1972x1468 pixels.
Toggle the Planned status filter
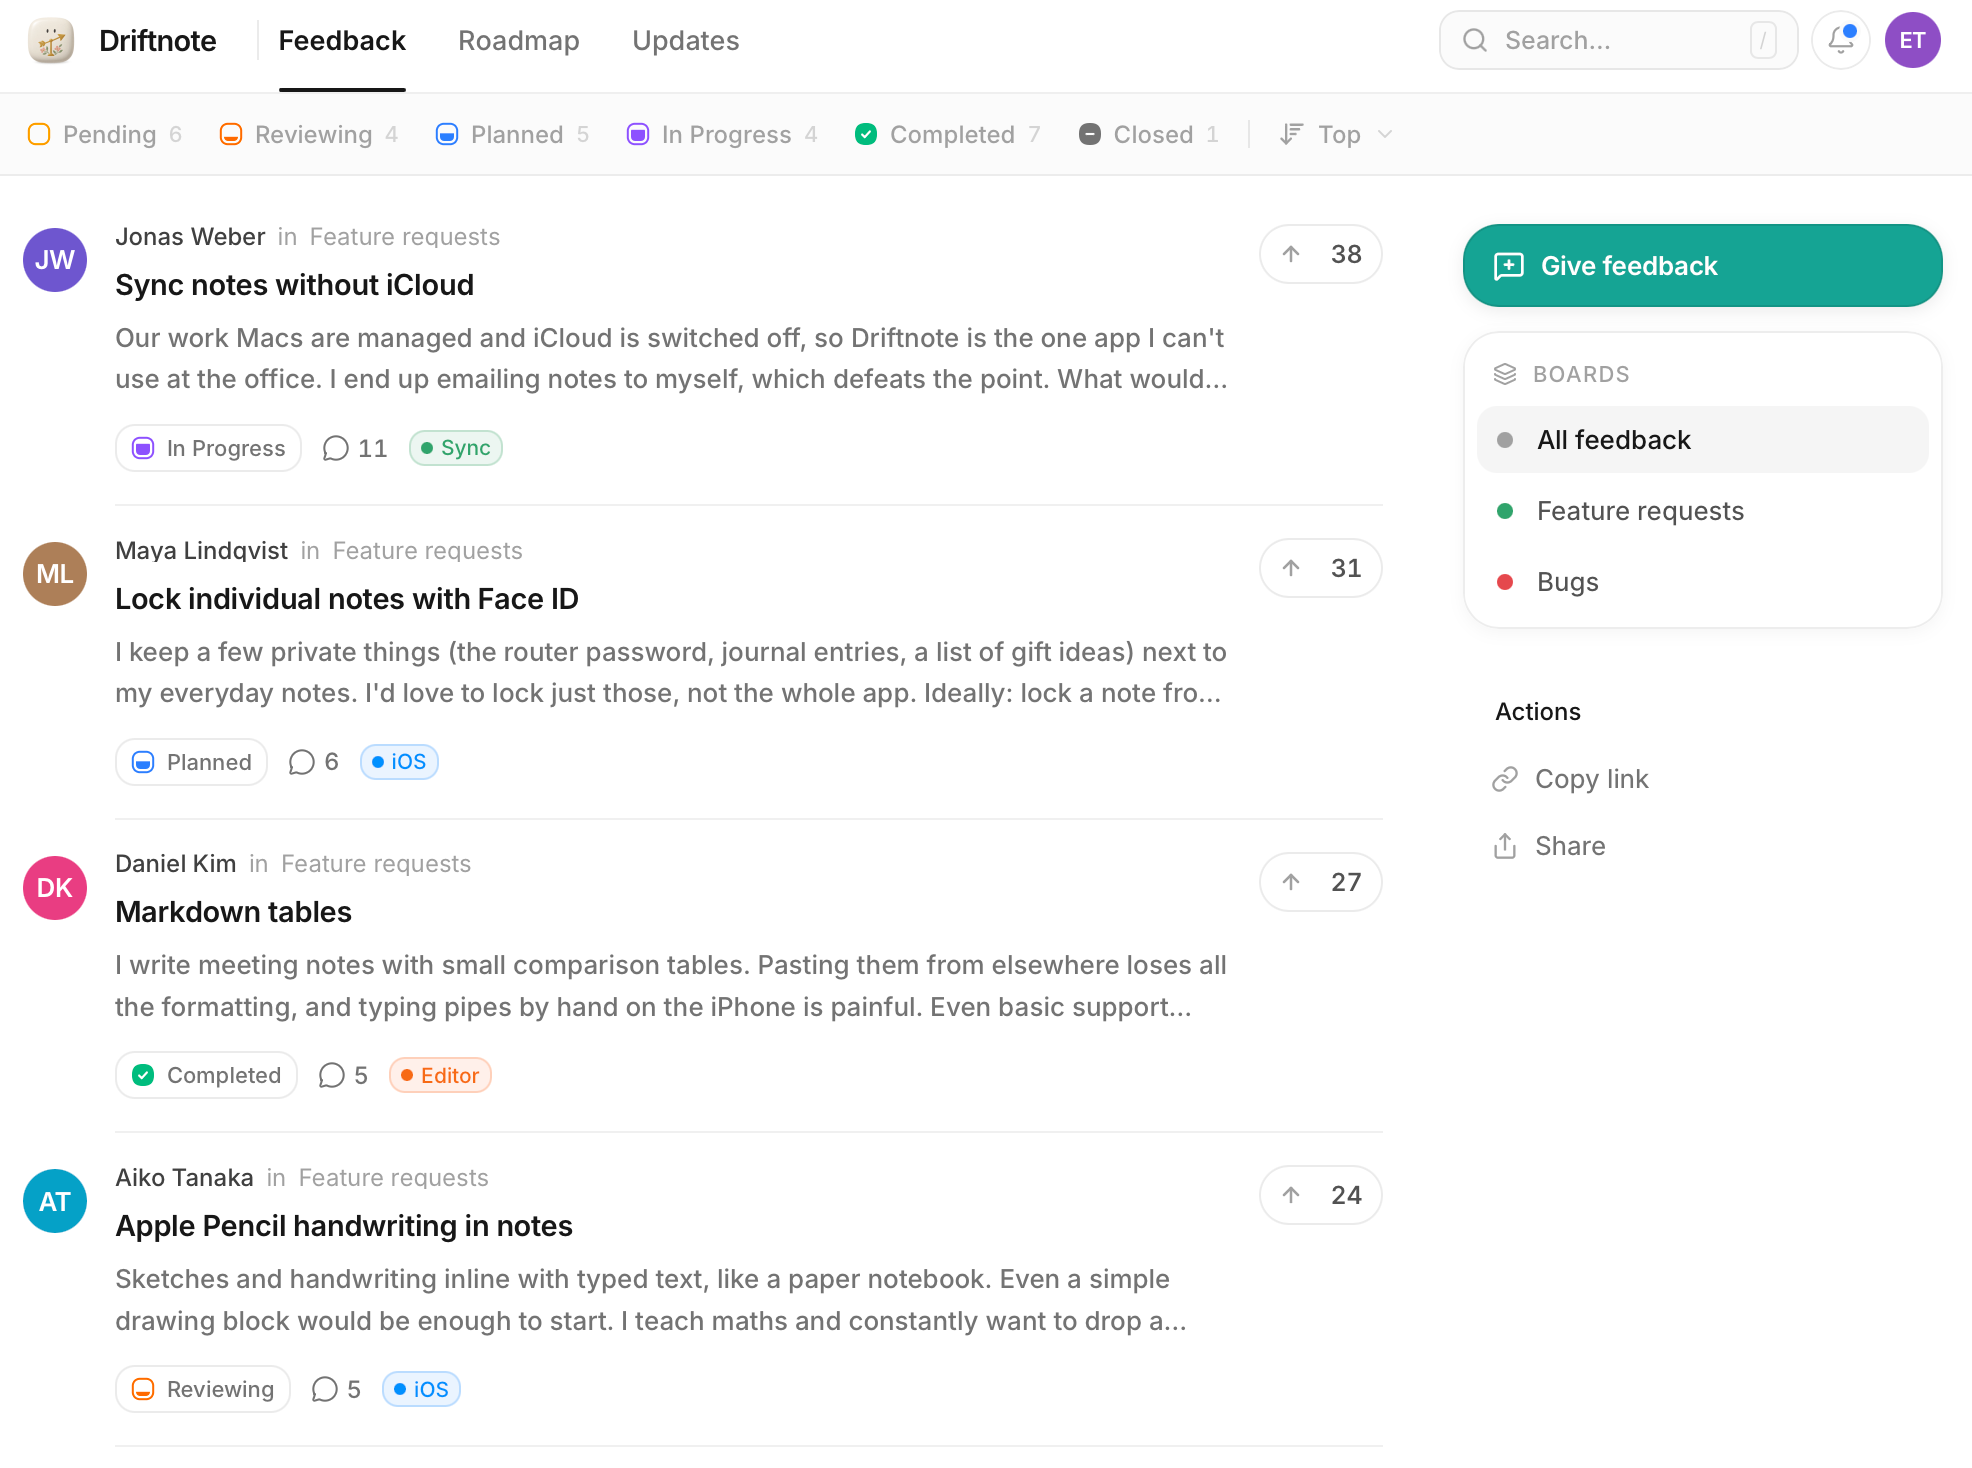pos(512,134)
